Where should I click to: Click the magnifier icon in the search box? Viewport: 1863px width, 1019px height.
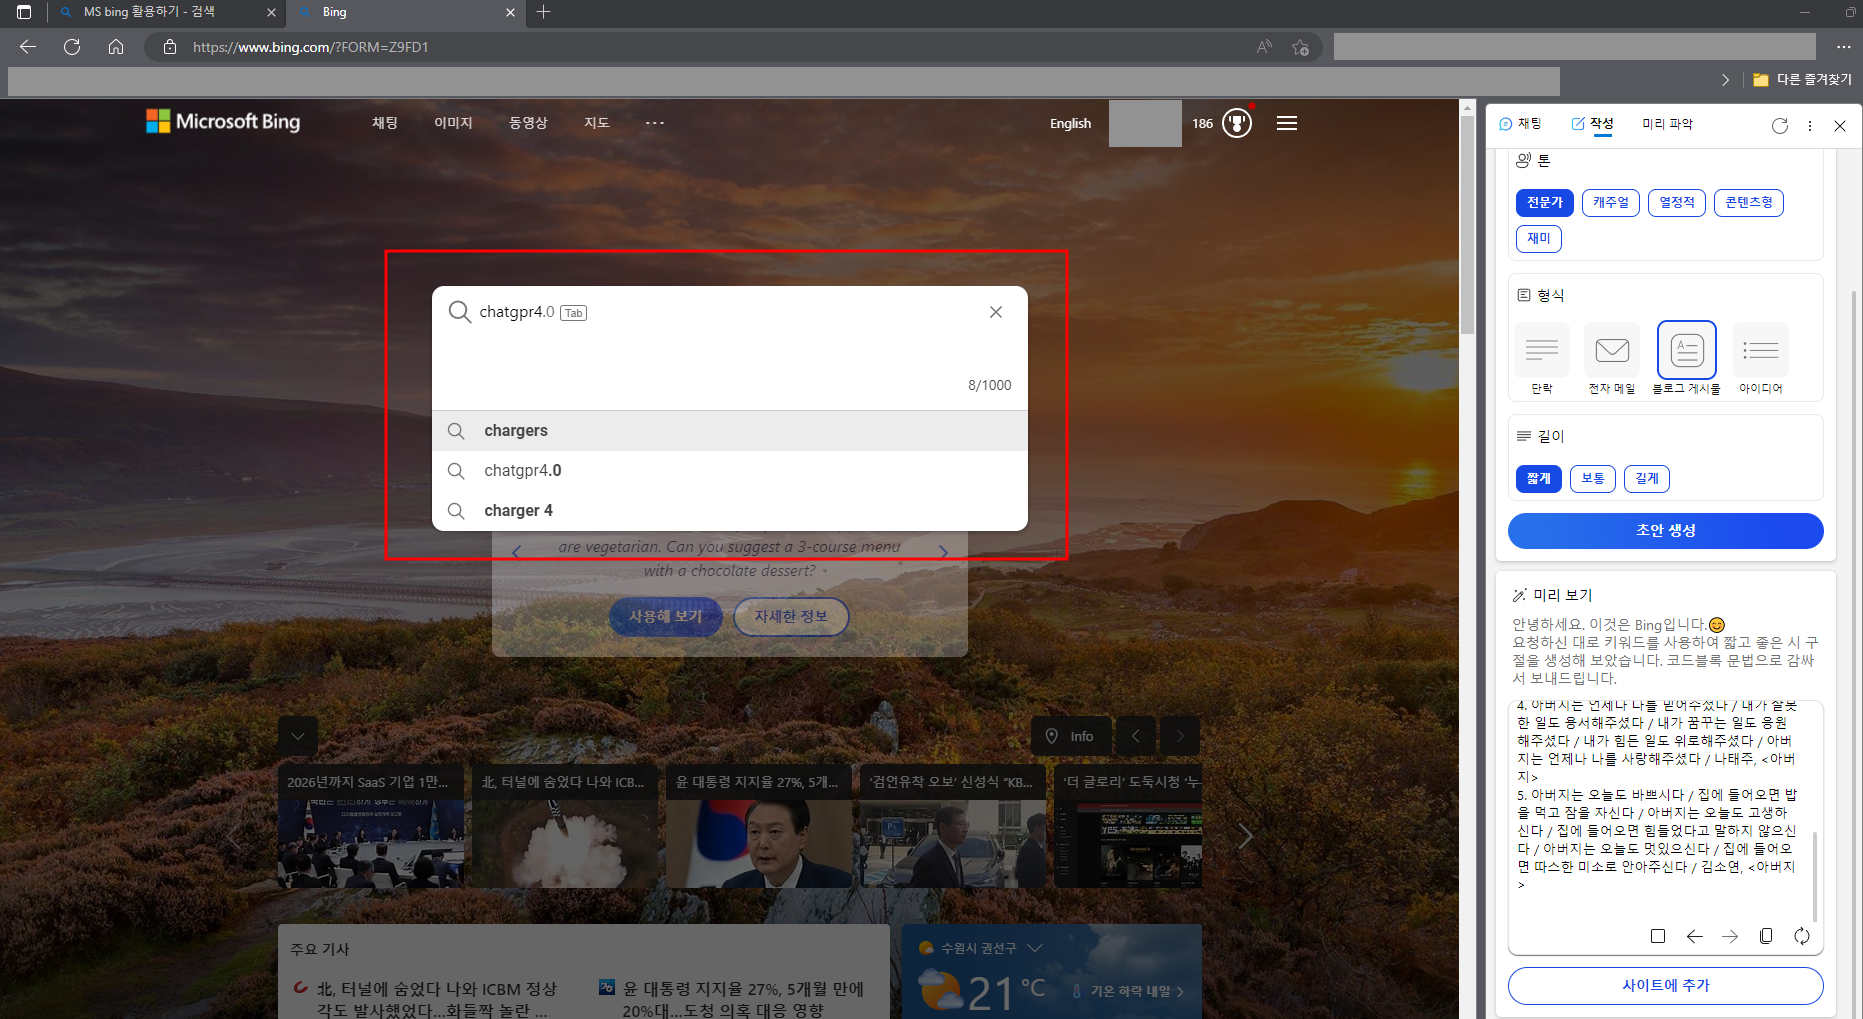(x=459, y=312)
